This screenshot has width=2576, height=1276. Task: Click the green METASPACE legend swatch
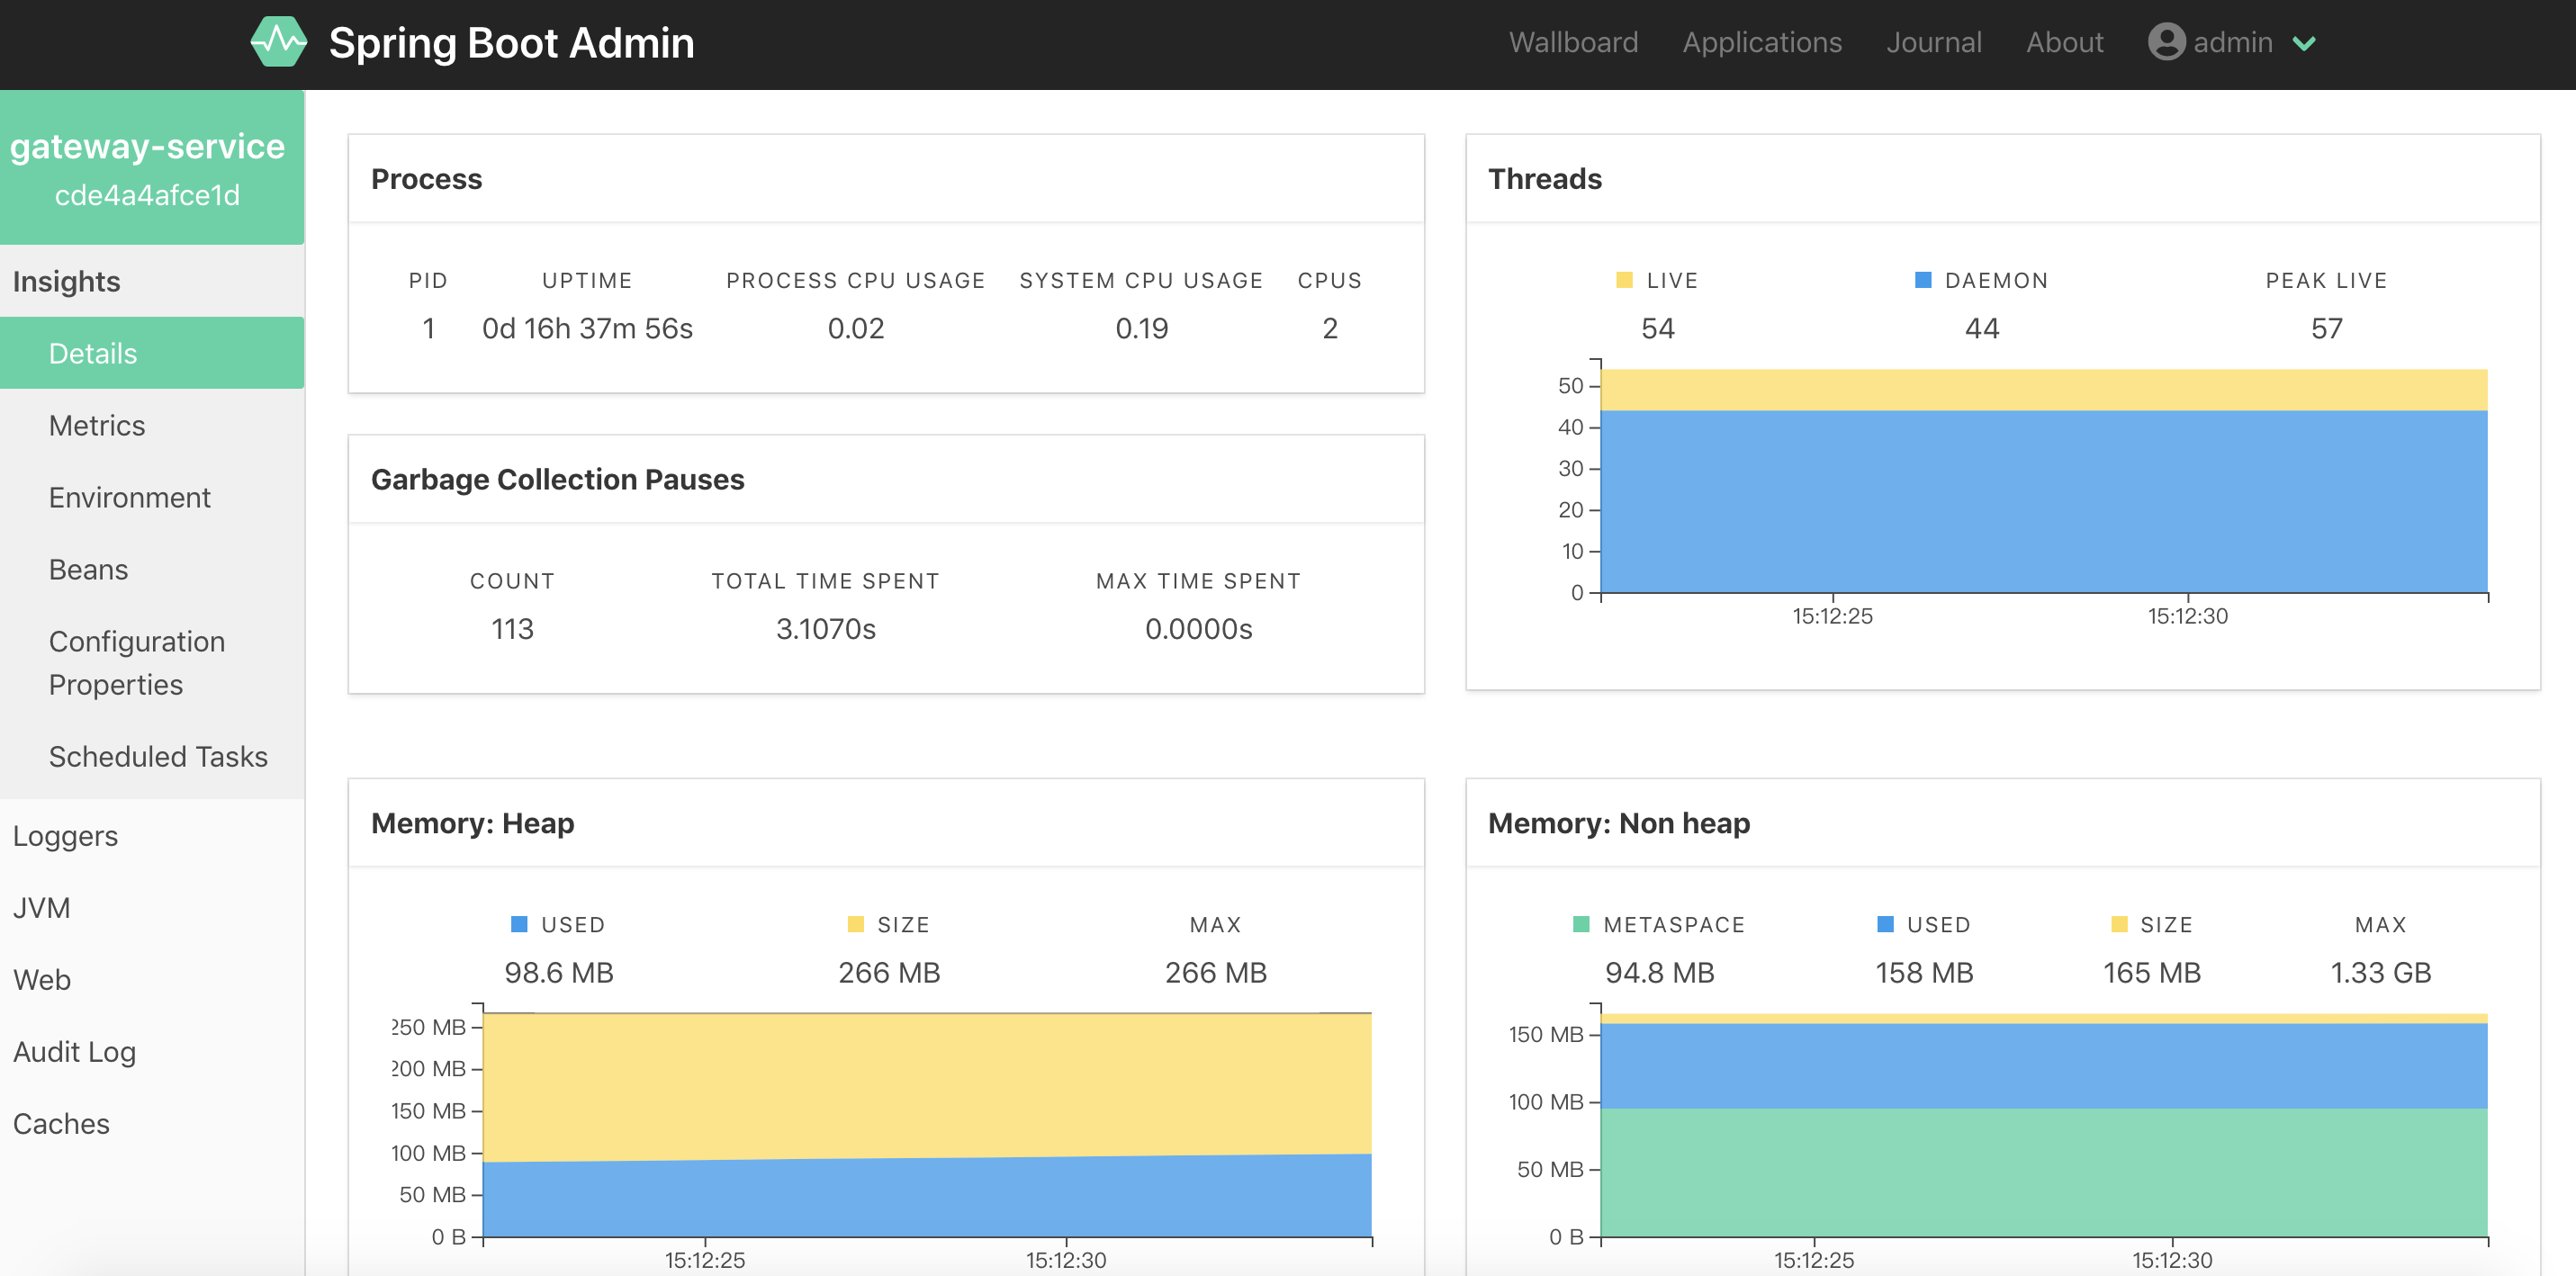(1581, 924)
